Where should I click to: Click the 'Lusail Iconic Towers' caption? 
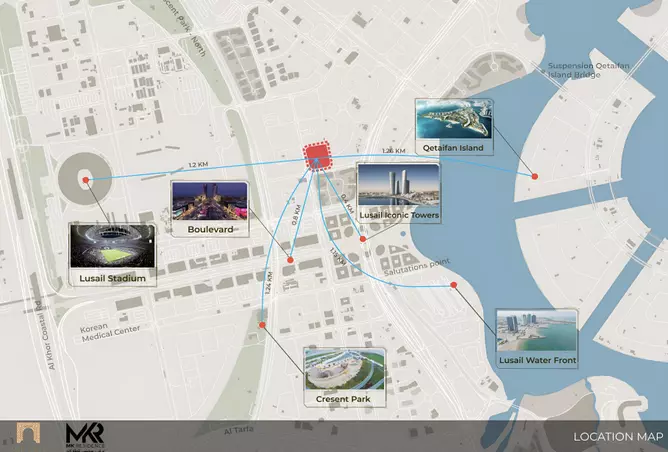tap(399, 215)
